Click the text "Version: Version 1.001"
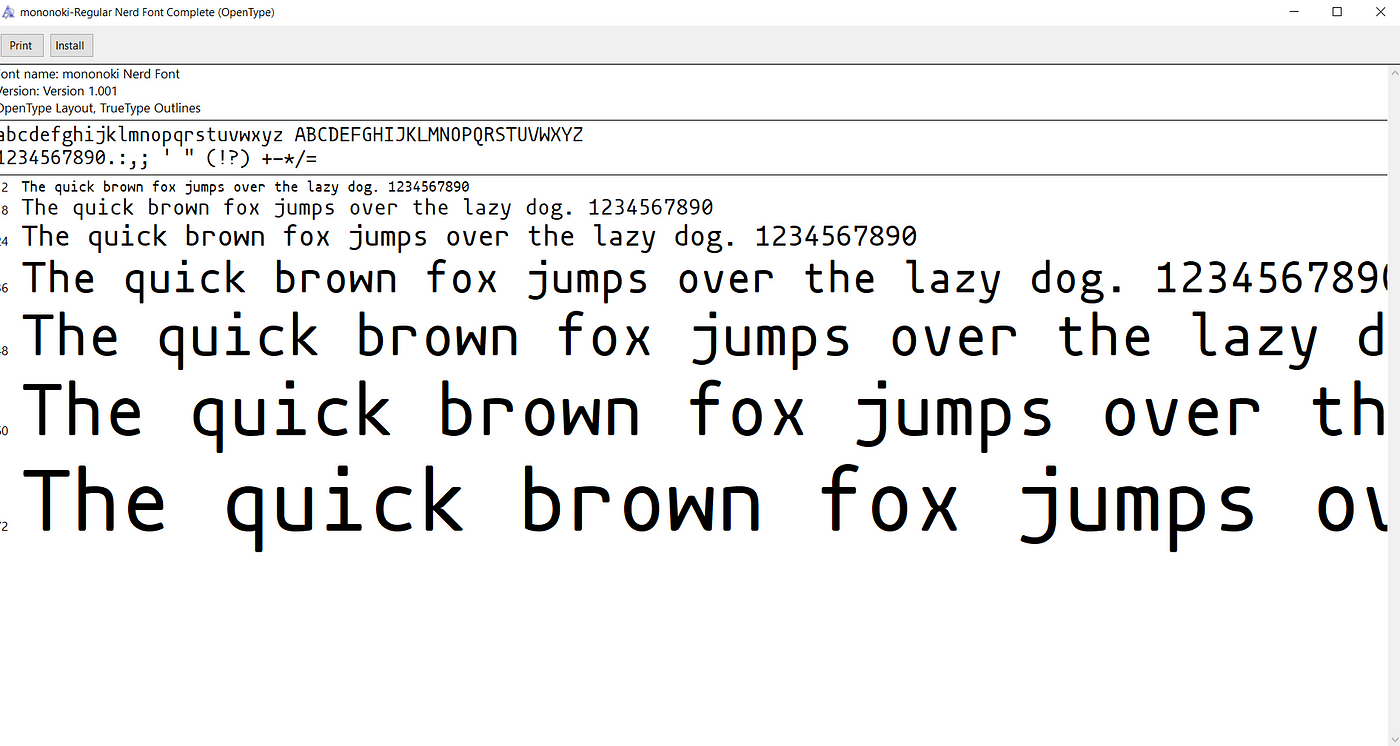This screenshot has height=746, width=1400. click(x=58, y=91)
